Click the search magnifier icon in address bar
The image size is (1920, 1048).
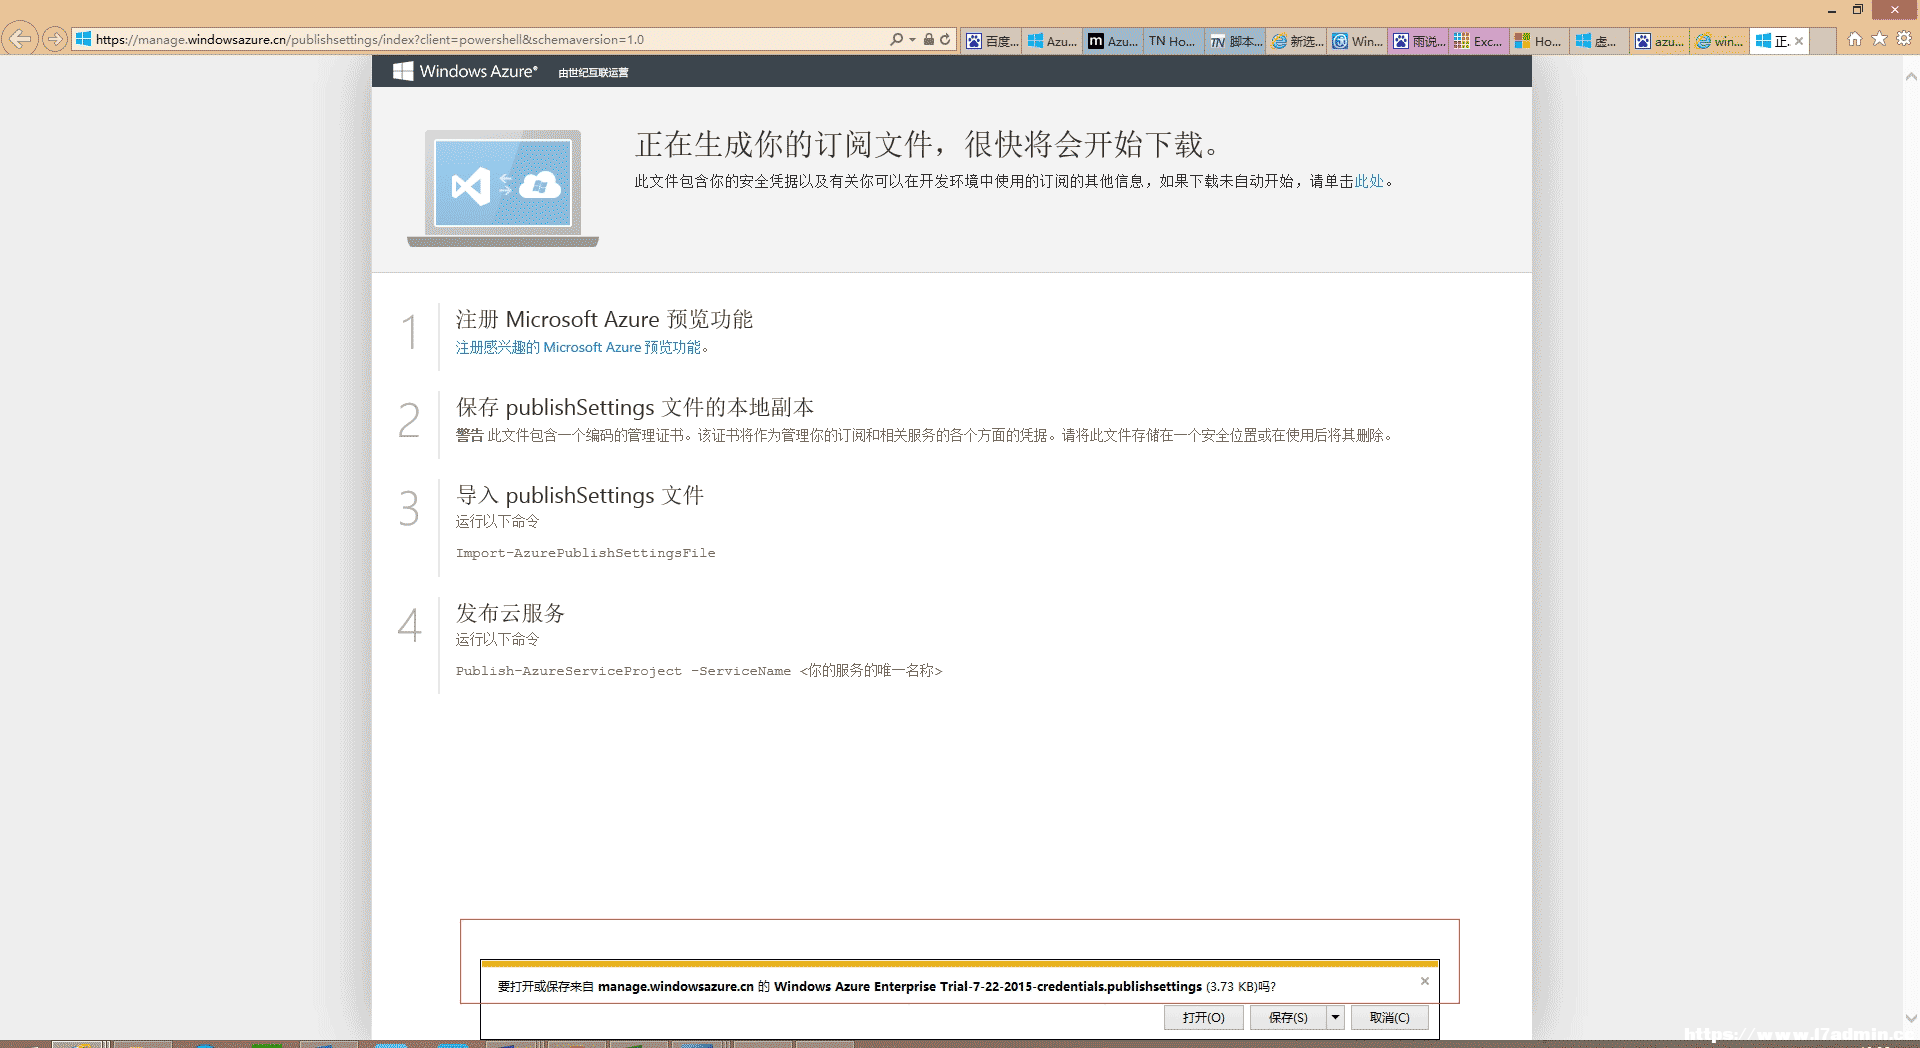896,39
